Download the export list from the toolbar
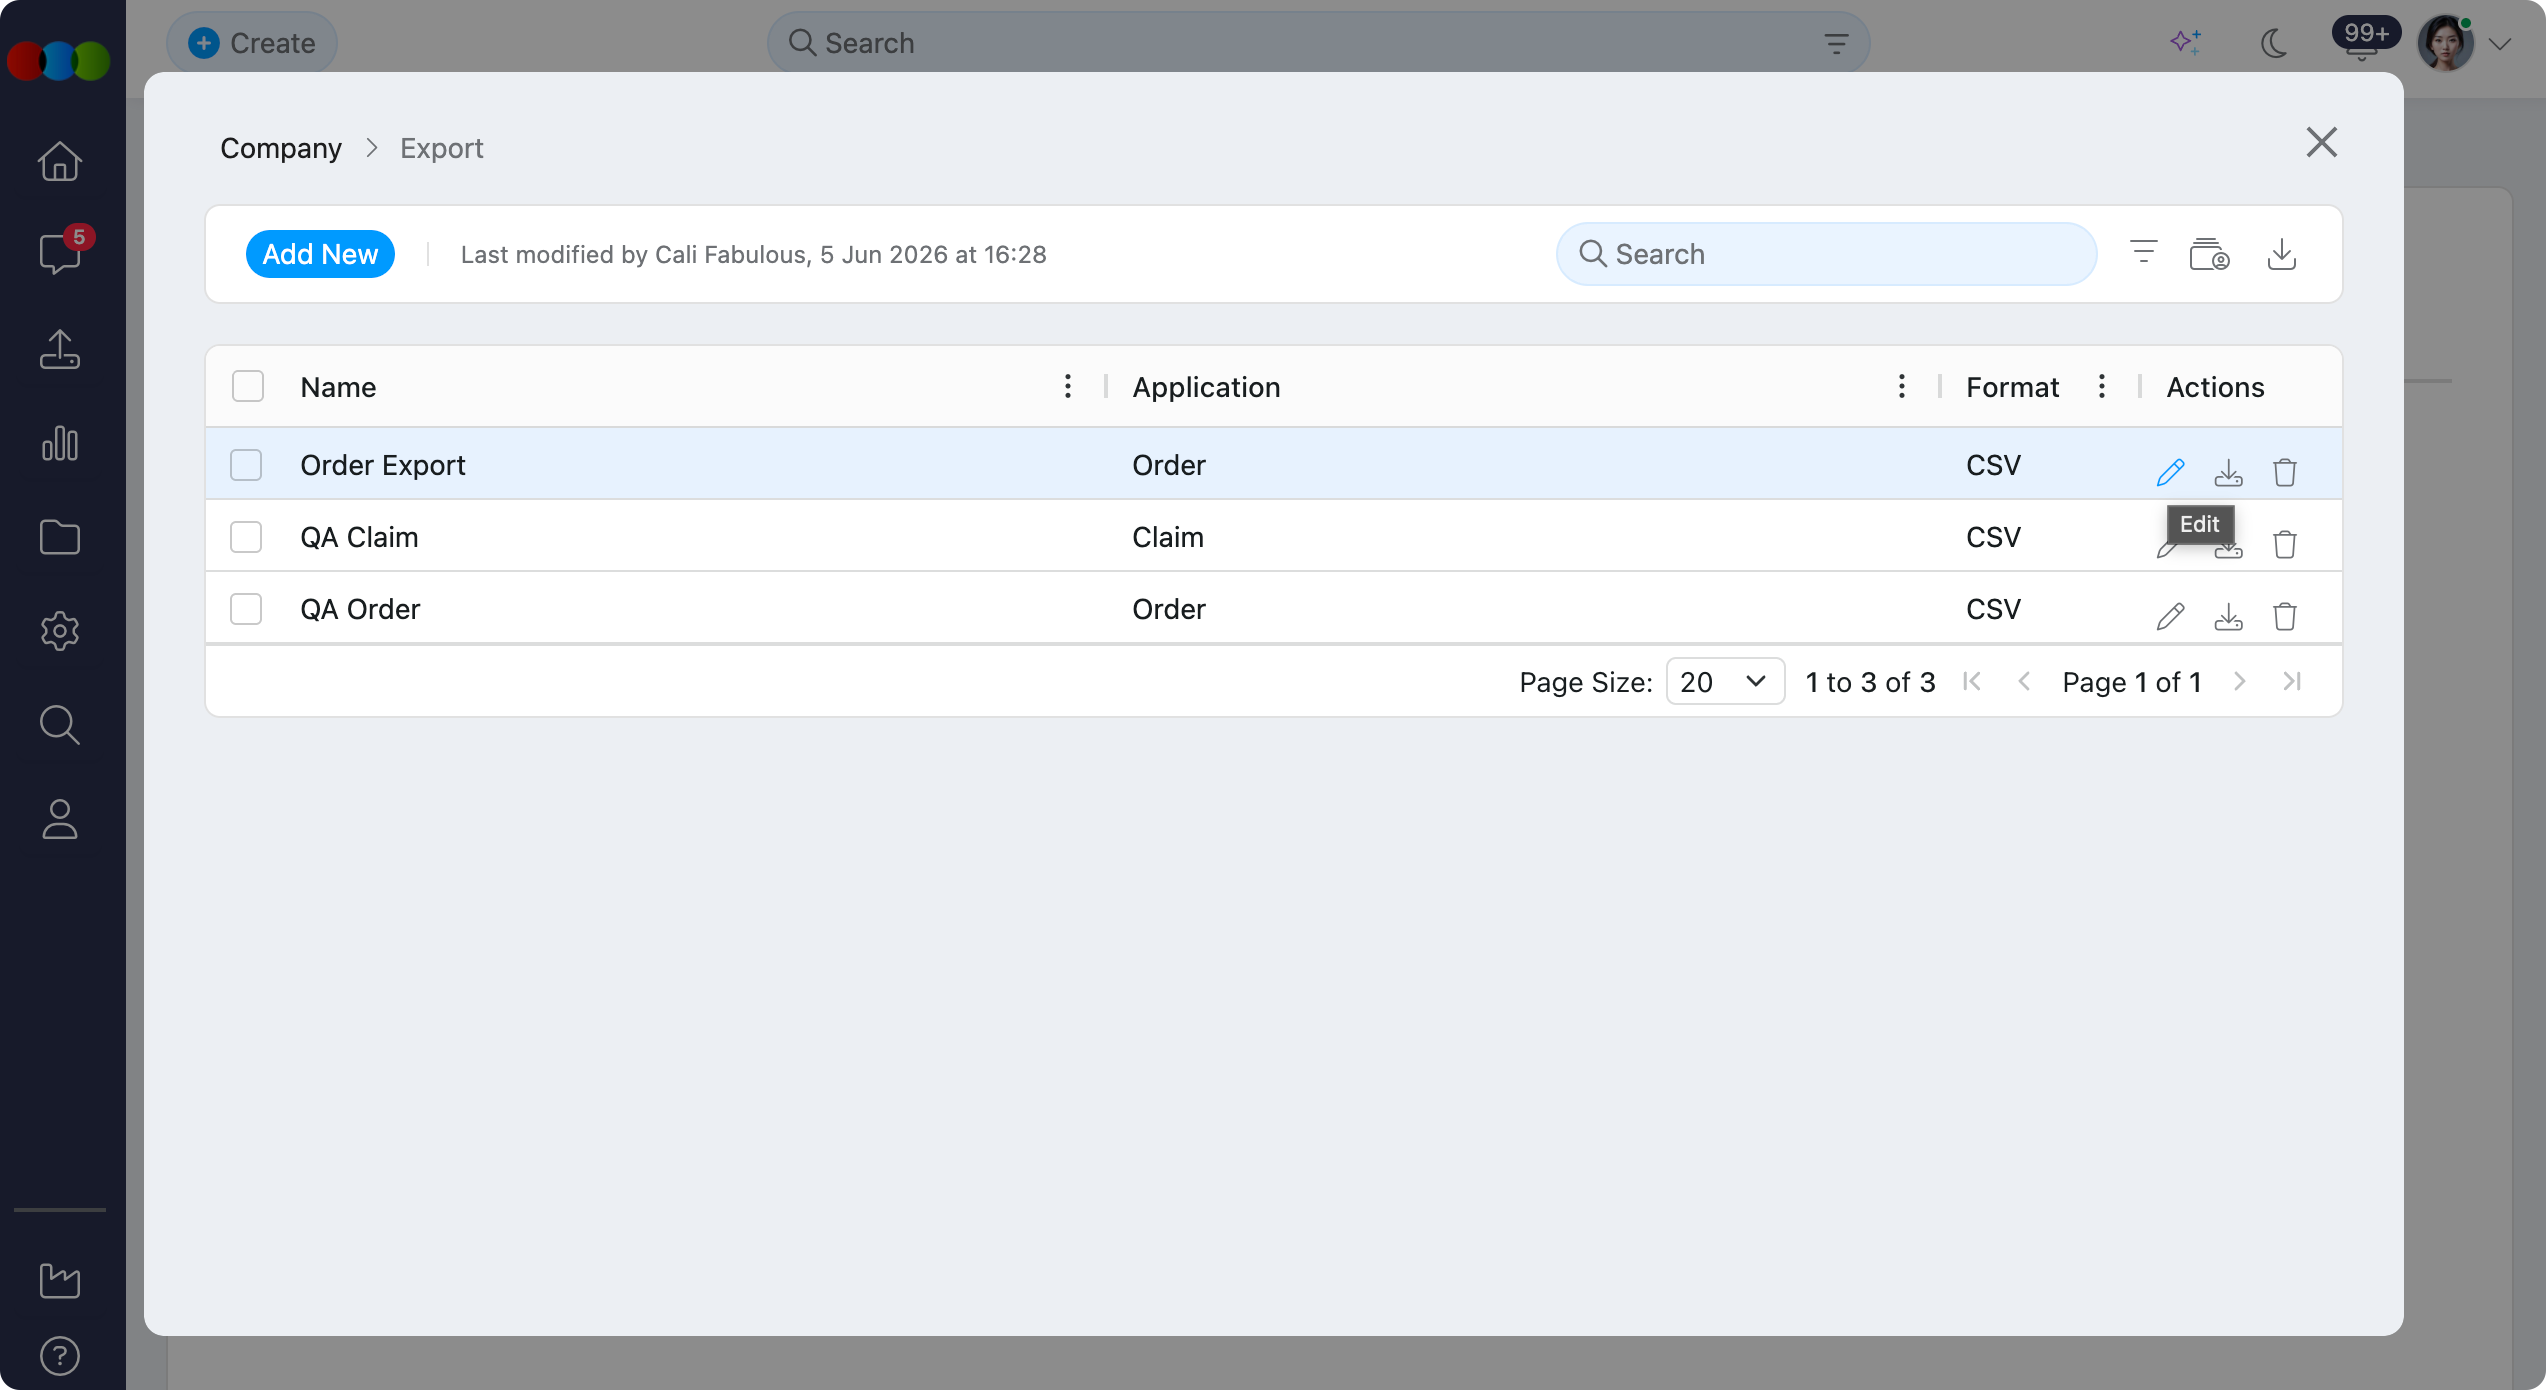This screenshot has height=1390, width=2546. (2281, 254)
